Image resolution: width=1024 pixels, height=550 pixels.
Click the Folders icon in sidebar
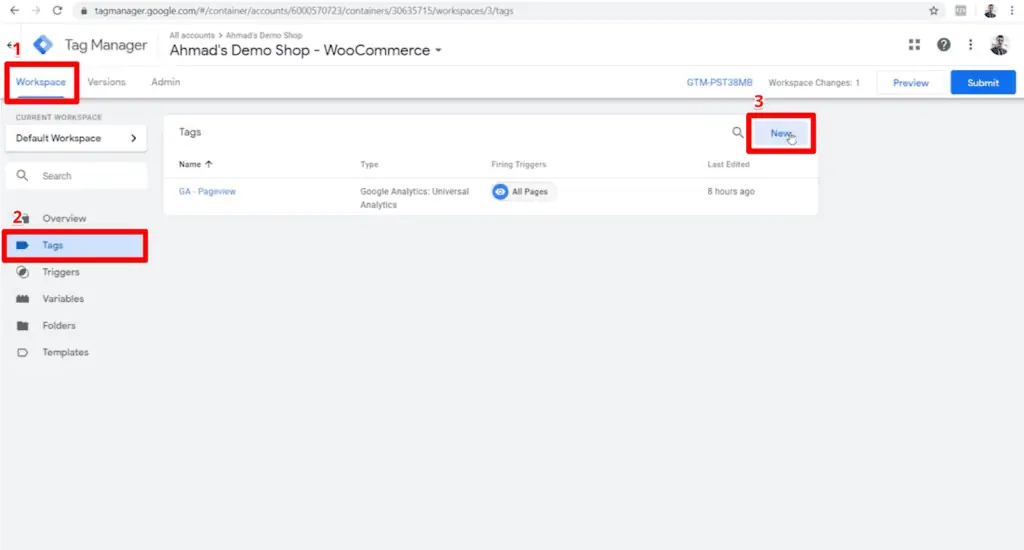(22, 325)
